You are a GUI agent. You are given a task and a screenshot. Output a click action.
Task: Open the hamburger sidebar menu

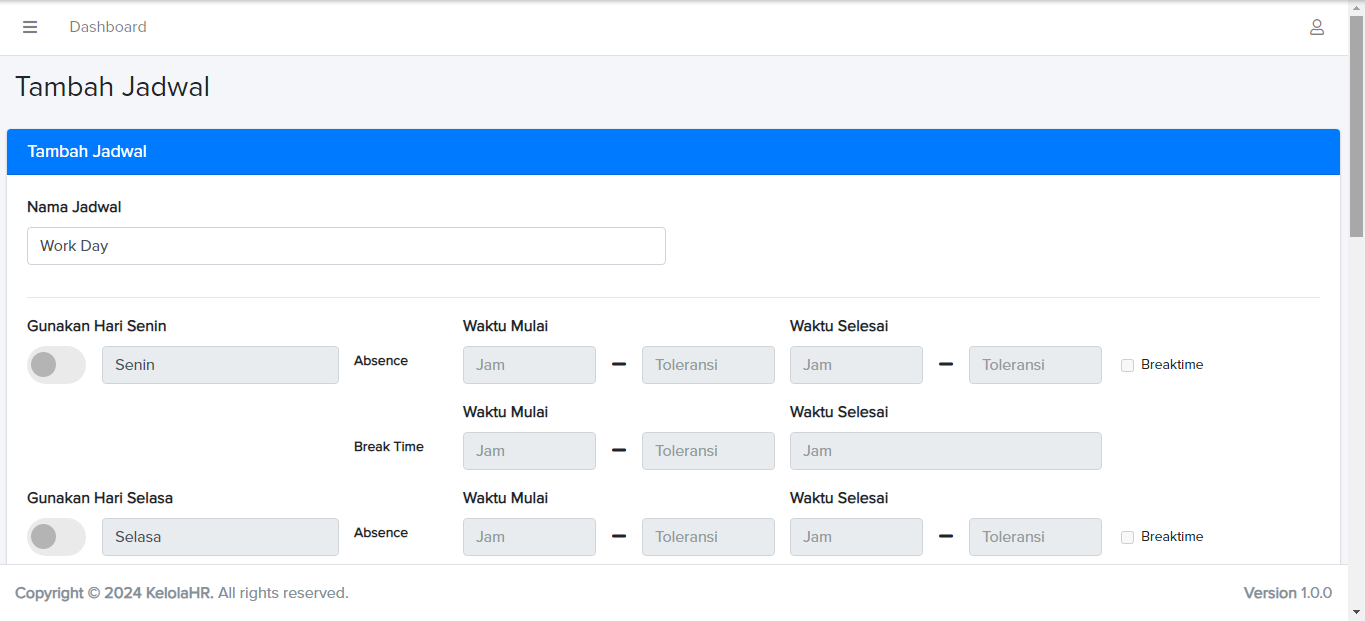30,27
